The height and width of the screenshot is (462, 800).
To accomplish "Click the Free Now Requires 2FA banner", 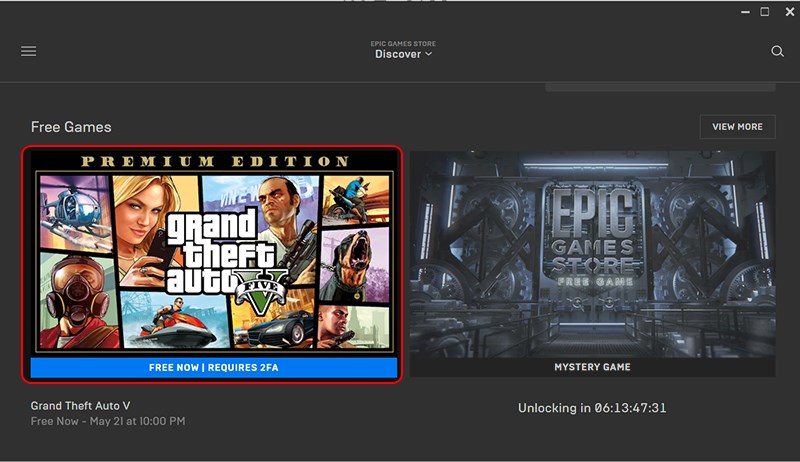I will click(x=213, y=367).
